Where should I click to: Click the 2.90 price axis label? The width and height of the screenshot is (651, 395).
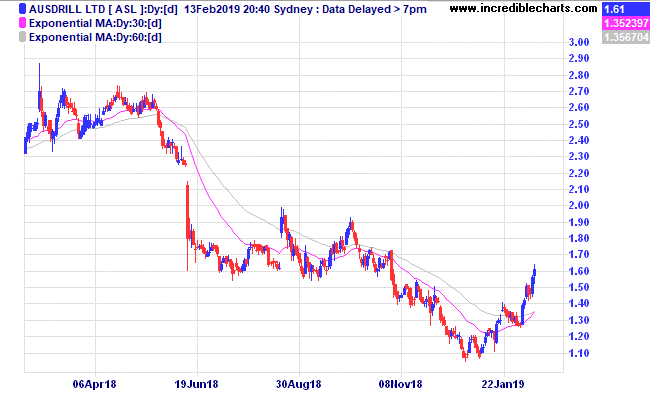click(x=579, y=58)
